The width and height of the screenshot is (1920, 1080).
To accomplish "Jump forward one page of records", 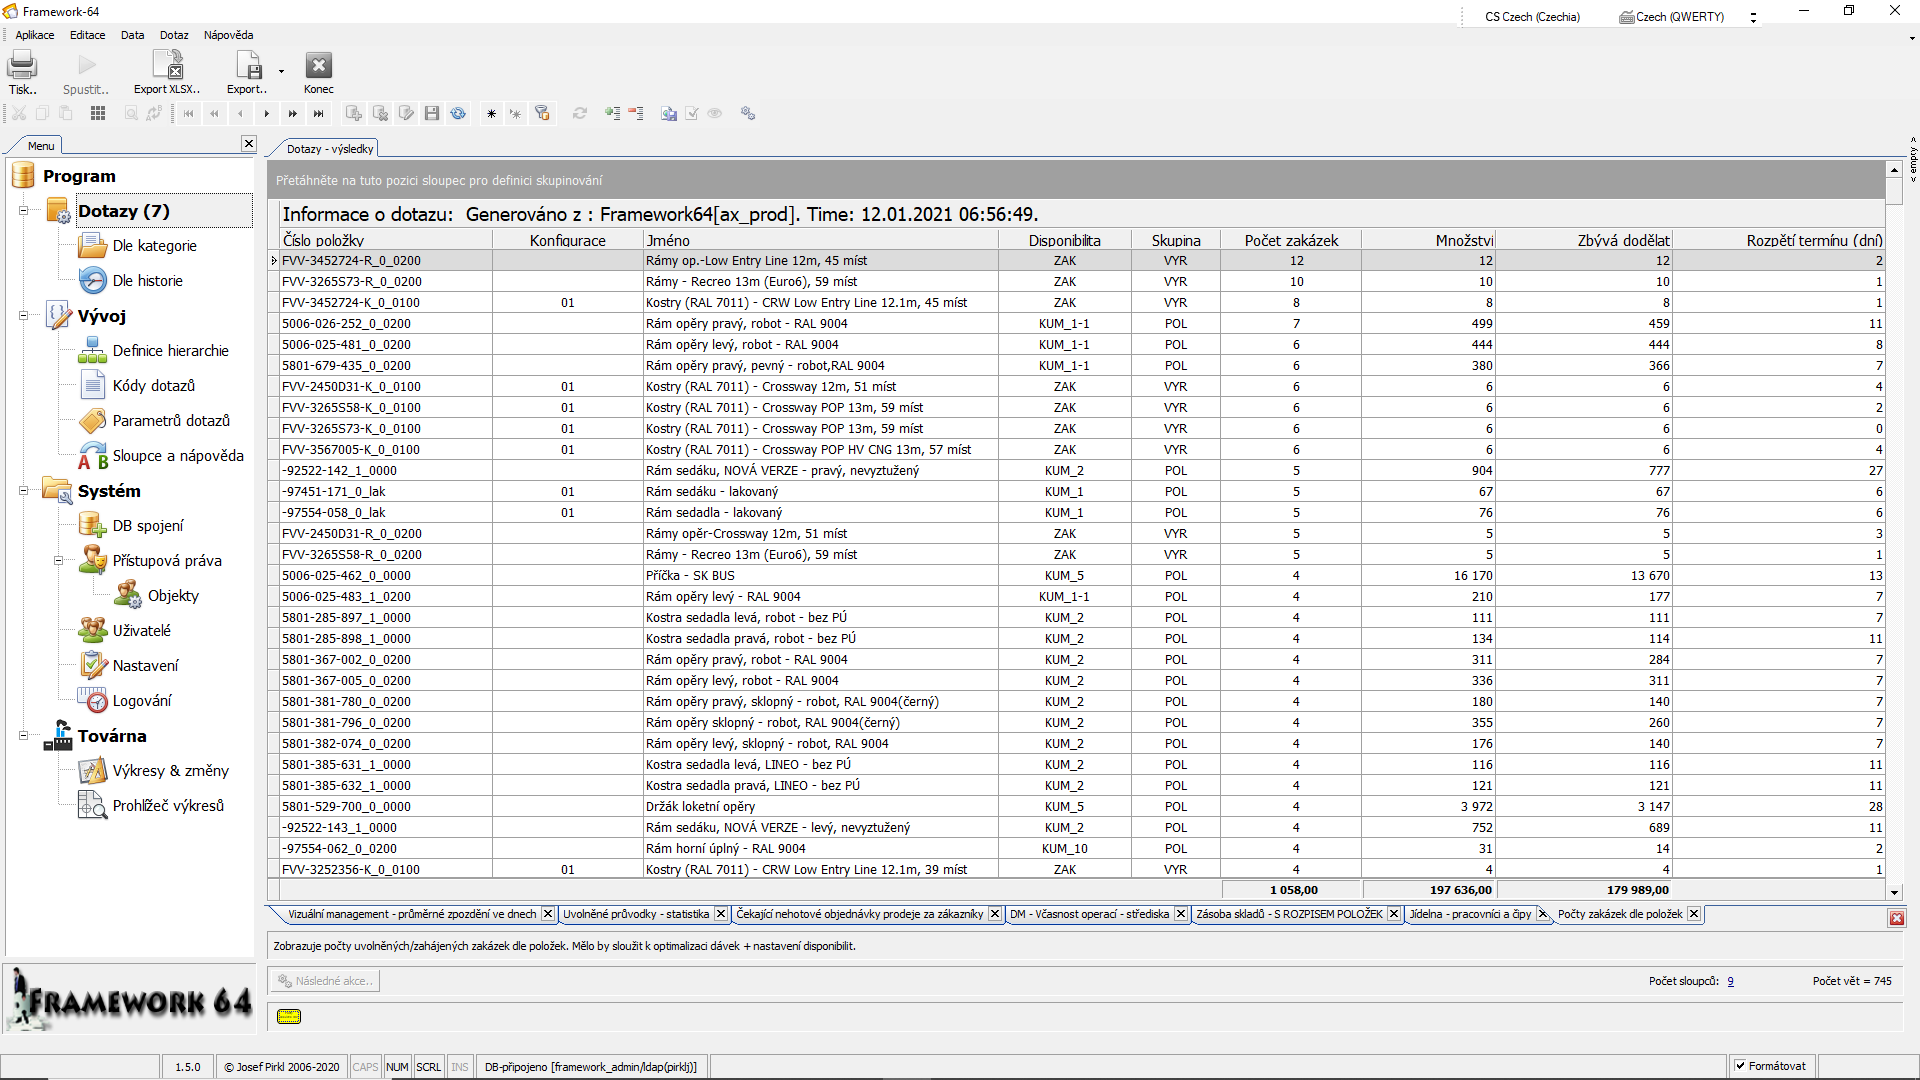I will [x=292, y=114].
